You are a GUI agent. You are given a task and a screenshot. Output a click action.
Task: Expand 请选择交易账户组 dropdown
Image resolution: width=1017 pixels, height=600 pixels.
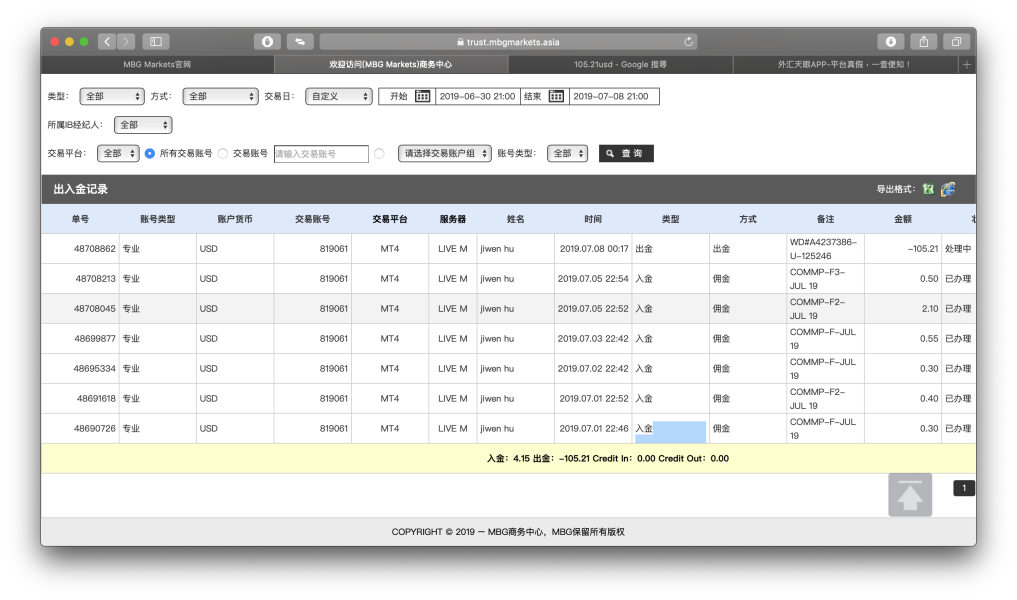(444, 154)
